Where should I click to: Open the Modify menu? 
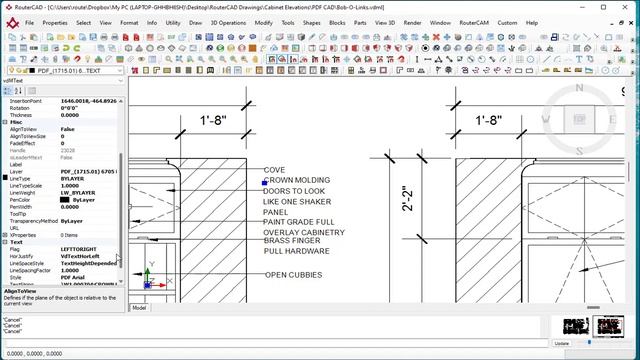tap(263, 23)
